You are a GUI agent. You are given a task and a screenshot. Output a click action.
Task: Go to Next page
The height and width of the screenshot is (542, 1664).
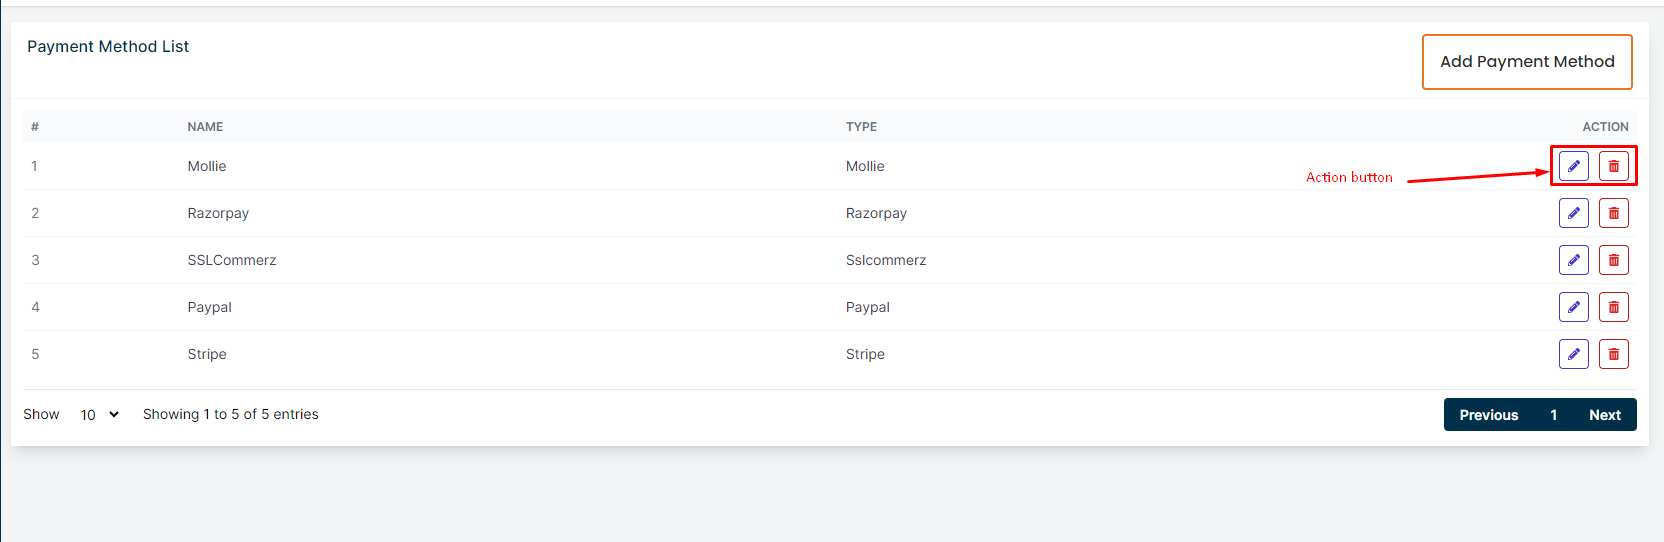(x=1604, y=415)
